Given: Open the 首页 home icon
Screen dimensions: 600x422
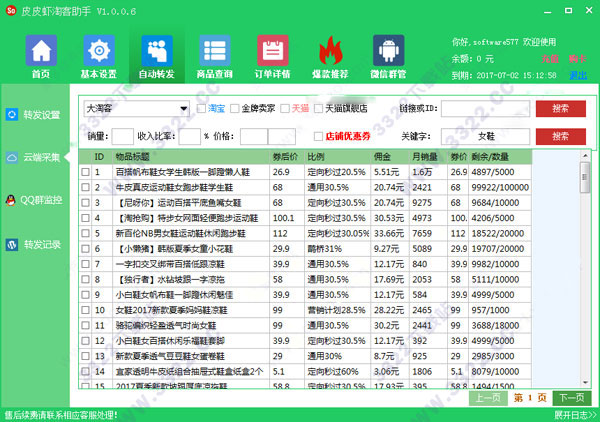Looking at the screenshot, I should click(41, 50).
